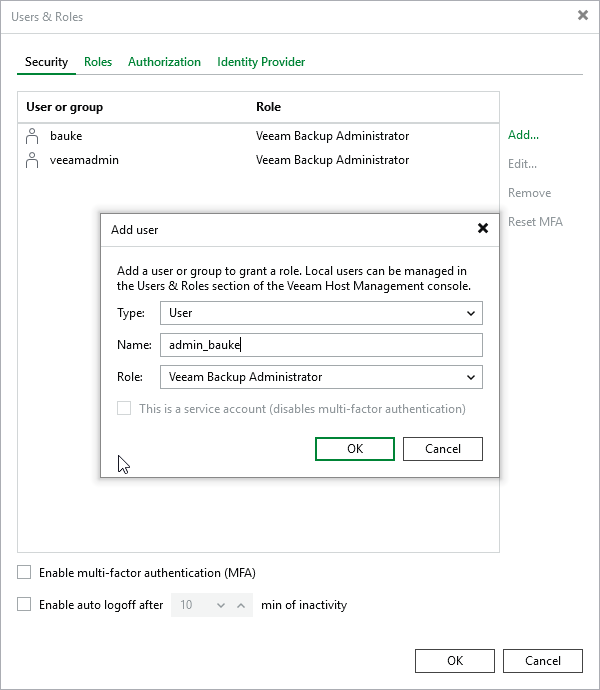Click the Name field containing admin_bauke

click(x=321, y=345)
